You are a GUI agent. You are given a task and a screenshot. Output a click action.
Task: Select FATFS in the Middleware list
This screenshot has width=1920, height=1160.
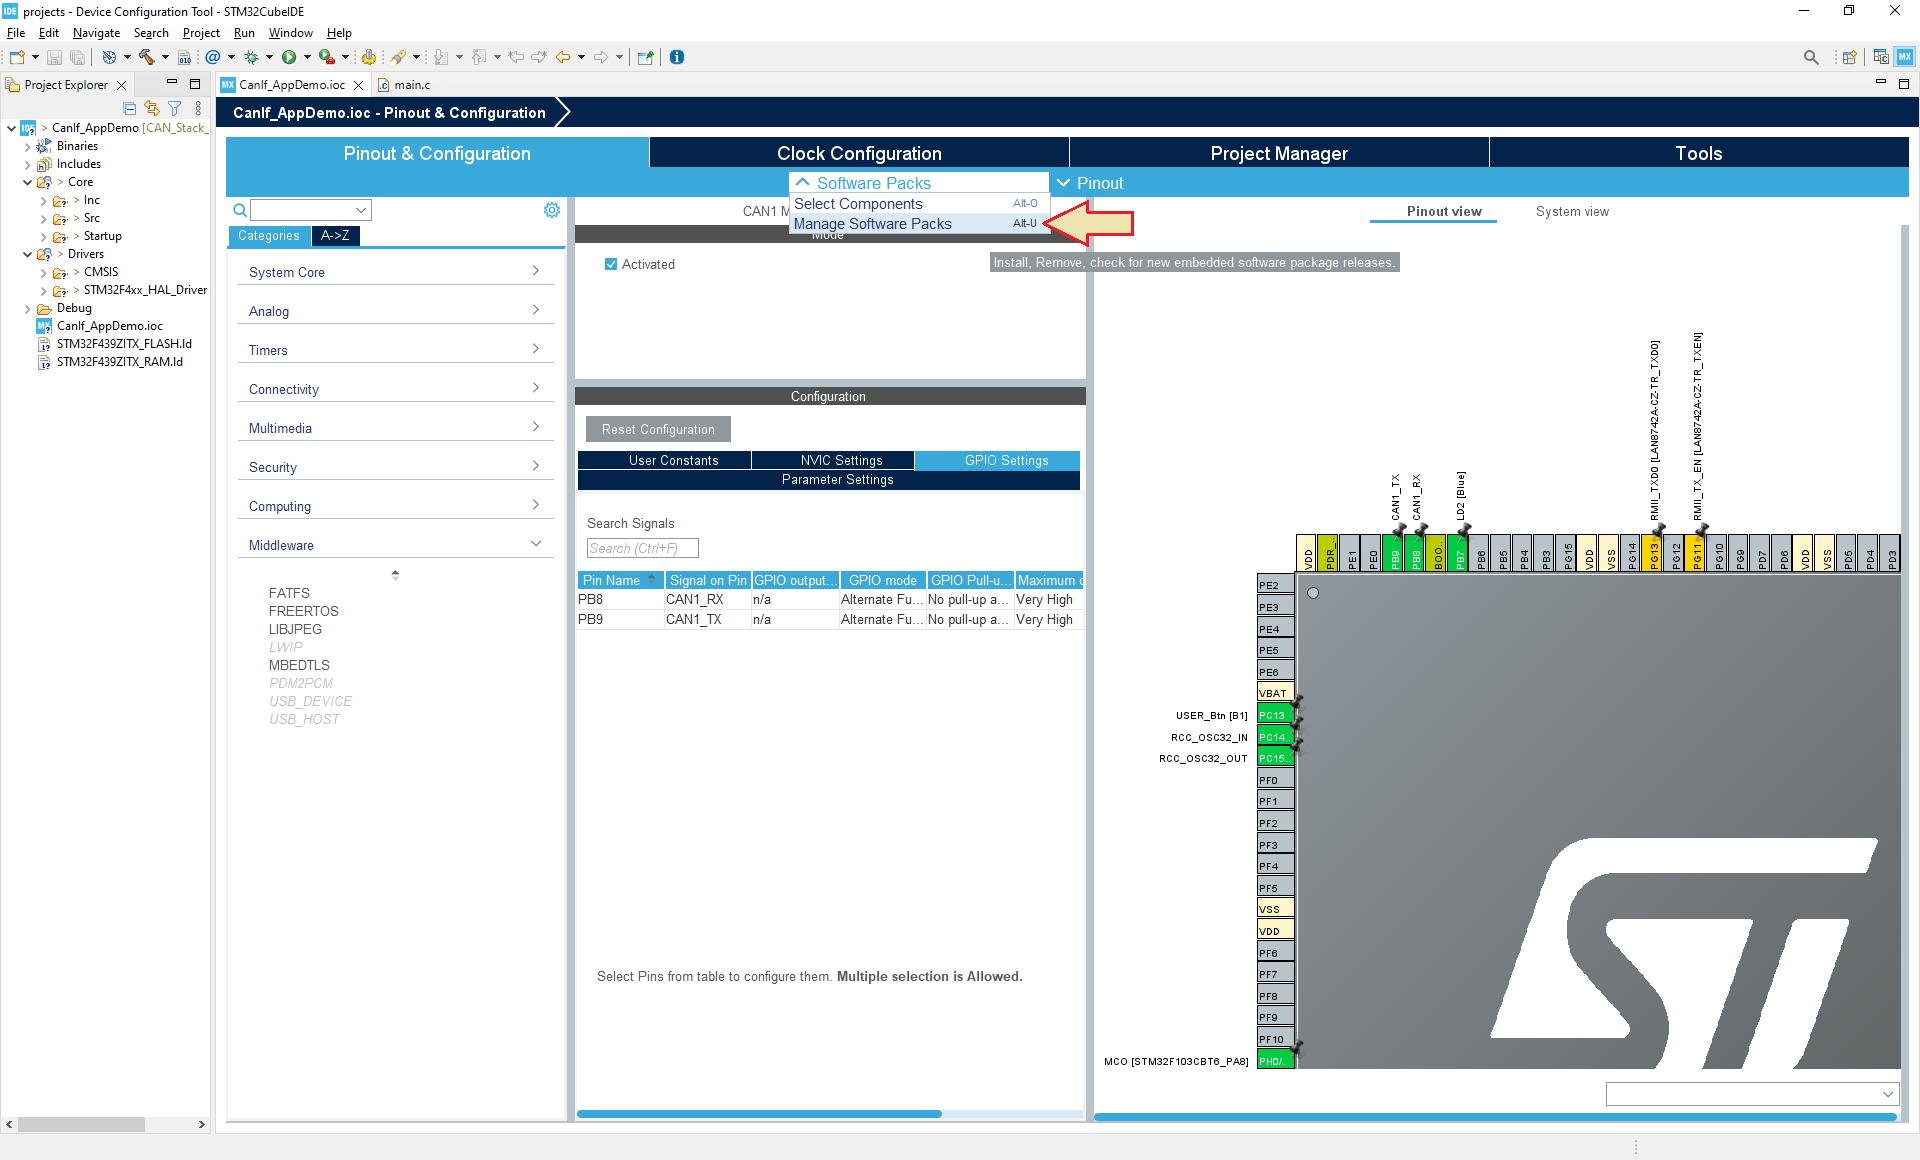point(289,593)
